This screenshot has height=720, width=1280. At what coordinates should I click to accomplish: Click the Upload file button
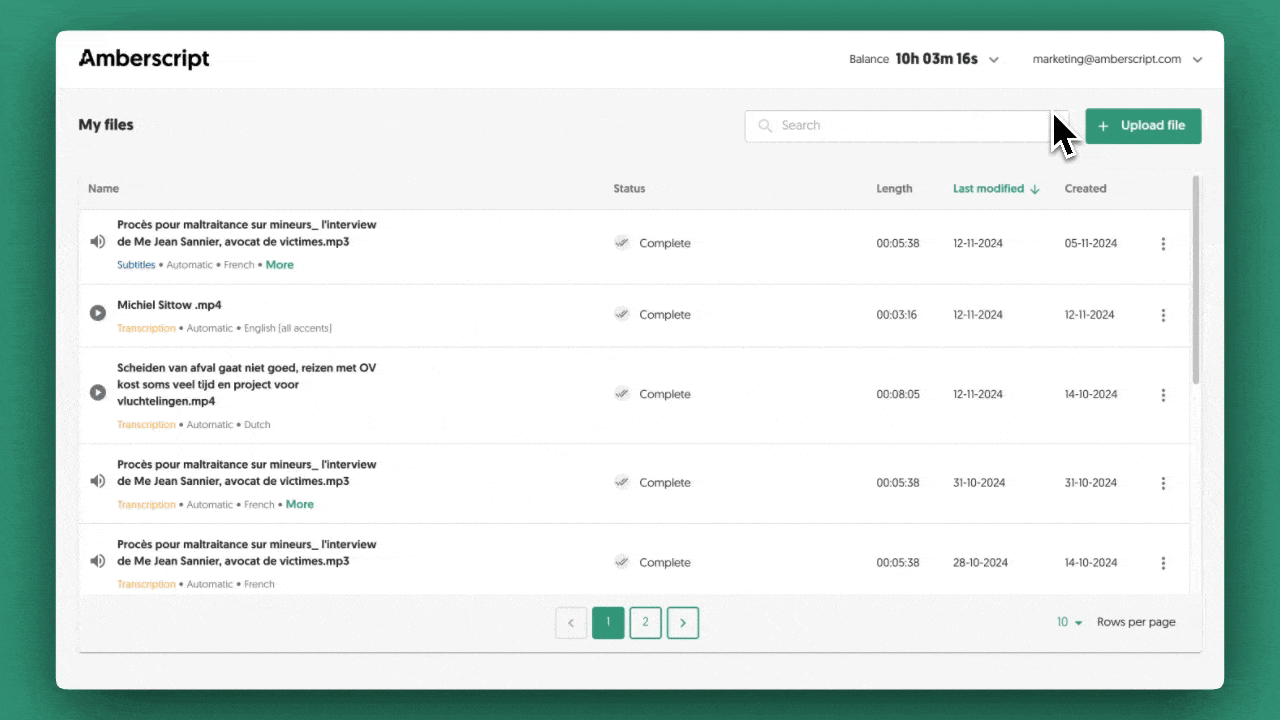pyautogui.click(x=1143, y=126)
